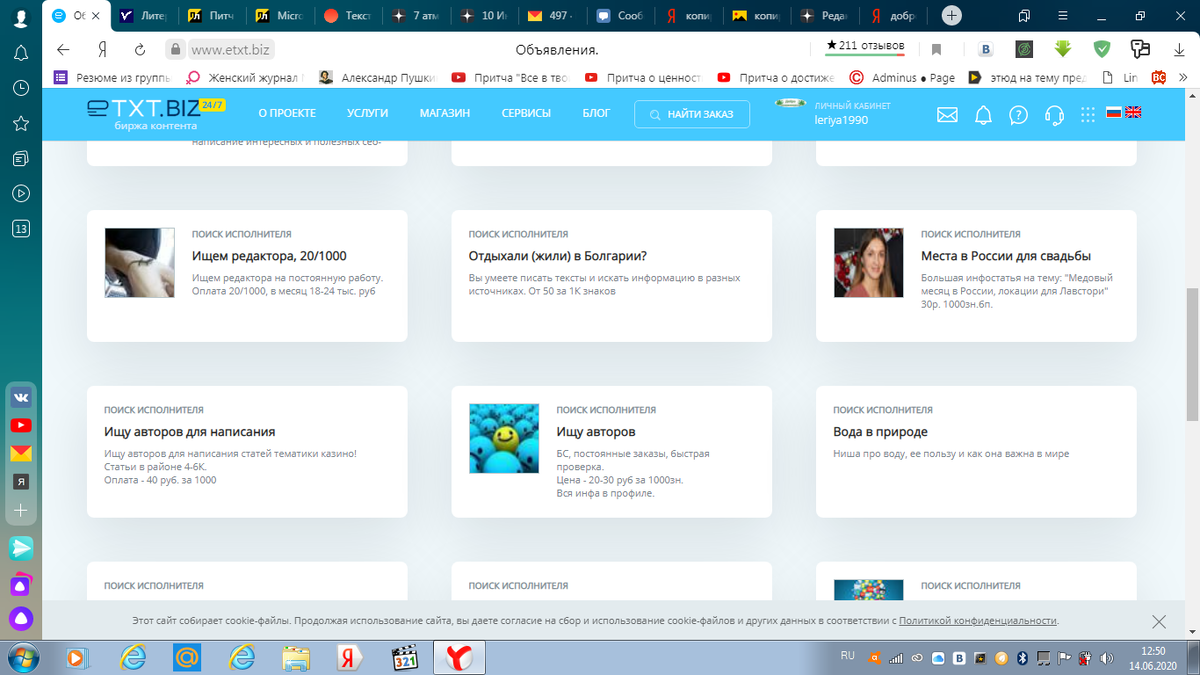Open bookmarks star icon in sidebar
Image resolution: width=1200 pixels, height=675 pixels.
pyautogui.click(x=20, y=123)
